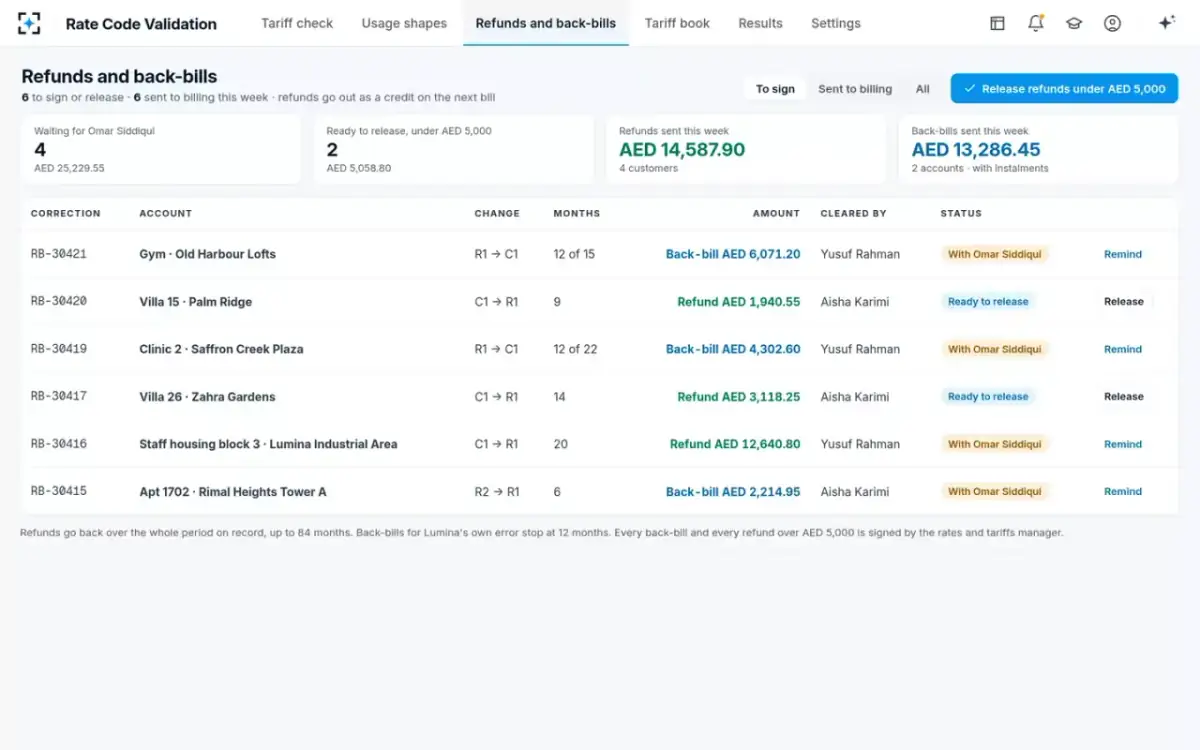The width and height of the screenshot is (1200, 750).
Task: Open account Villa 26 · Zahra Gardens
Action: pos(207,397)
